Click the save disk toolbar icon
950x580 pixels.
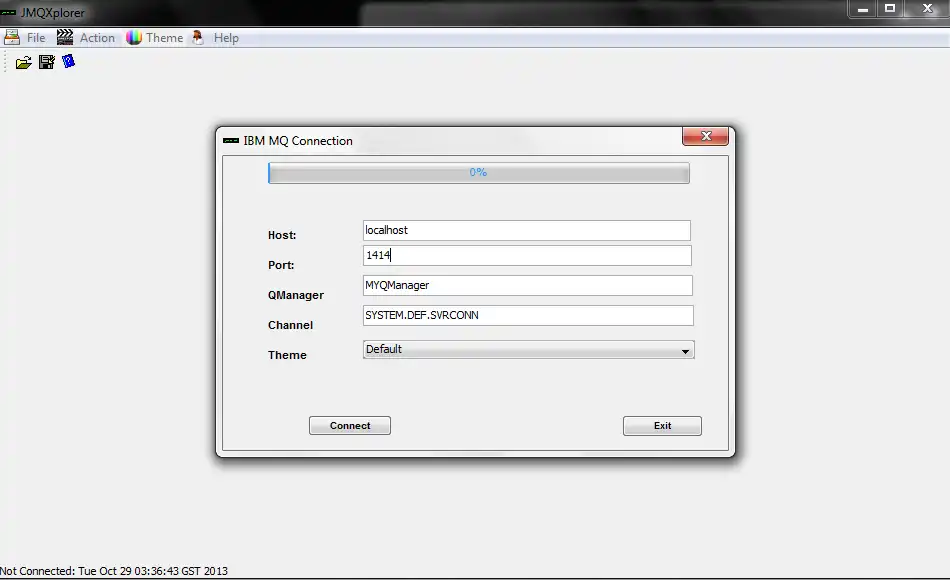(x=47, y=62)
